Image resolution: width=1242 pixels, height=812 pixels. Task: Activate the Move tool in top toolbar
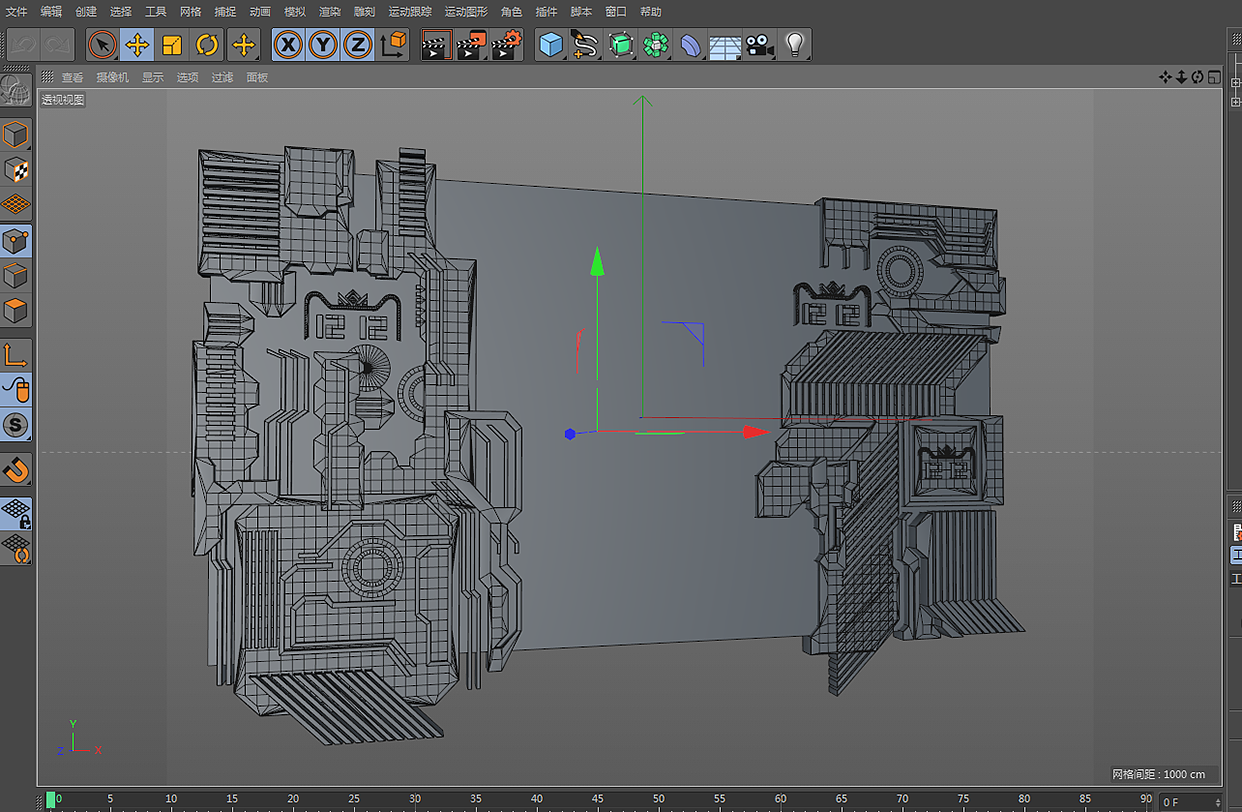pos(137,45)
